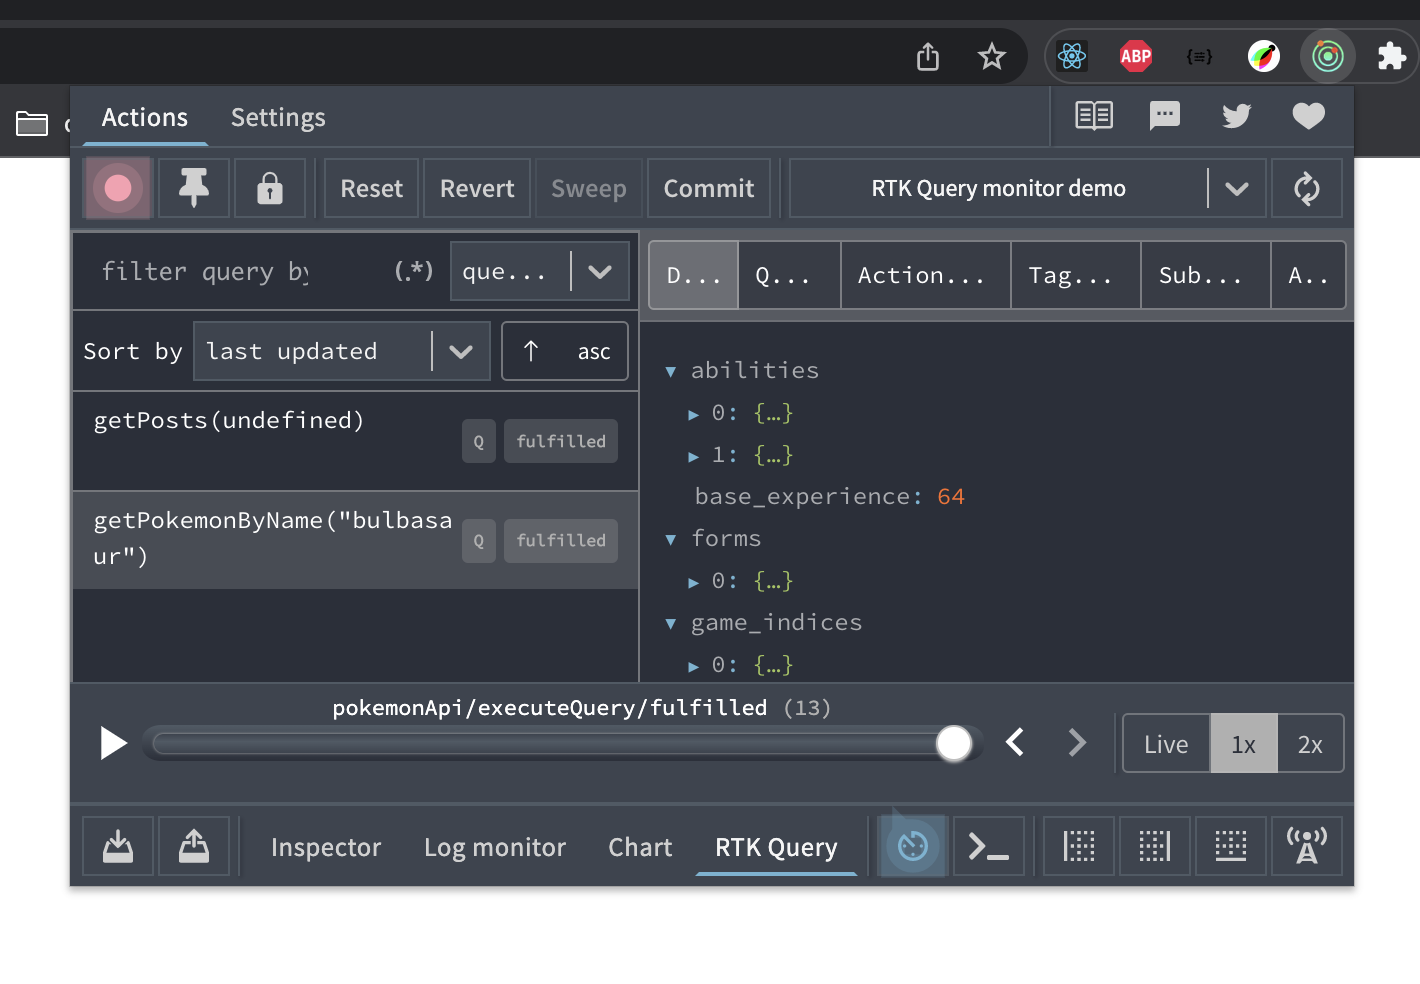Switch playback speed to 2x
Screen dimensions: 1420x984
(x=1311, y=743)
